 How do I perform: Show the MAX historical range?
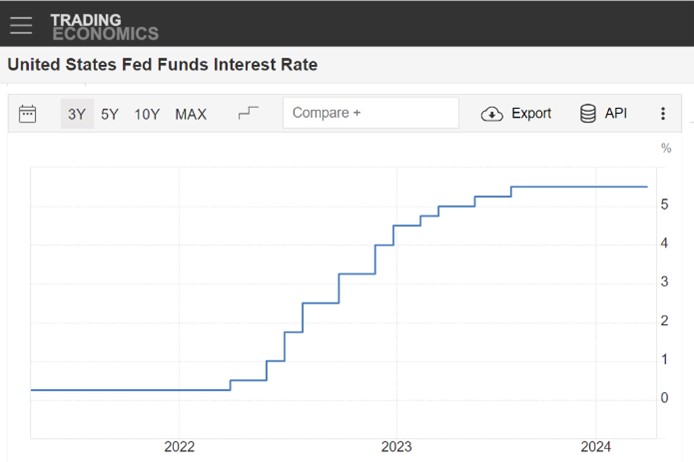coord(191,114)
